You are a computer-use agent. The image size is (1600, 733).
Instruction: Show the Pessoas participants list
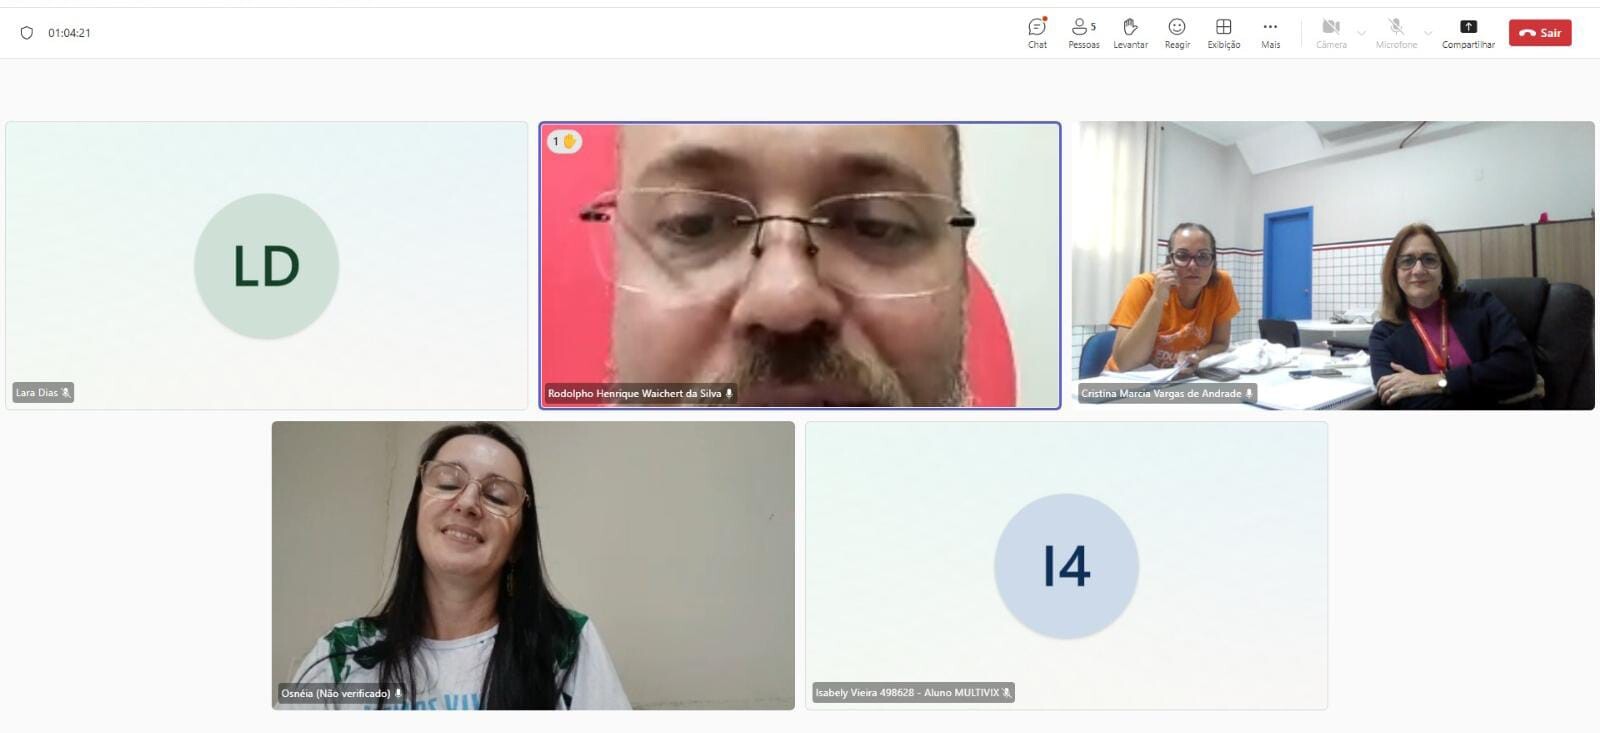1084,33
